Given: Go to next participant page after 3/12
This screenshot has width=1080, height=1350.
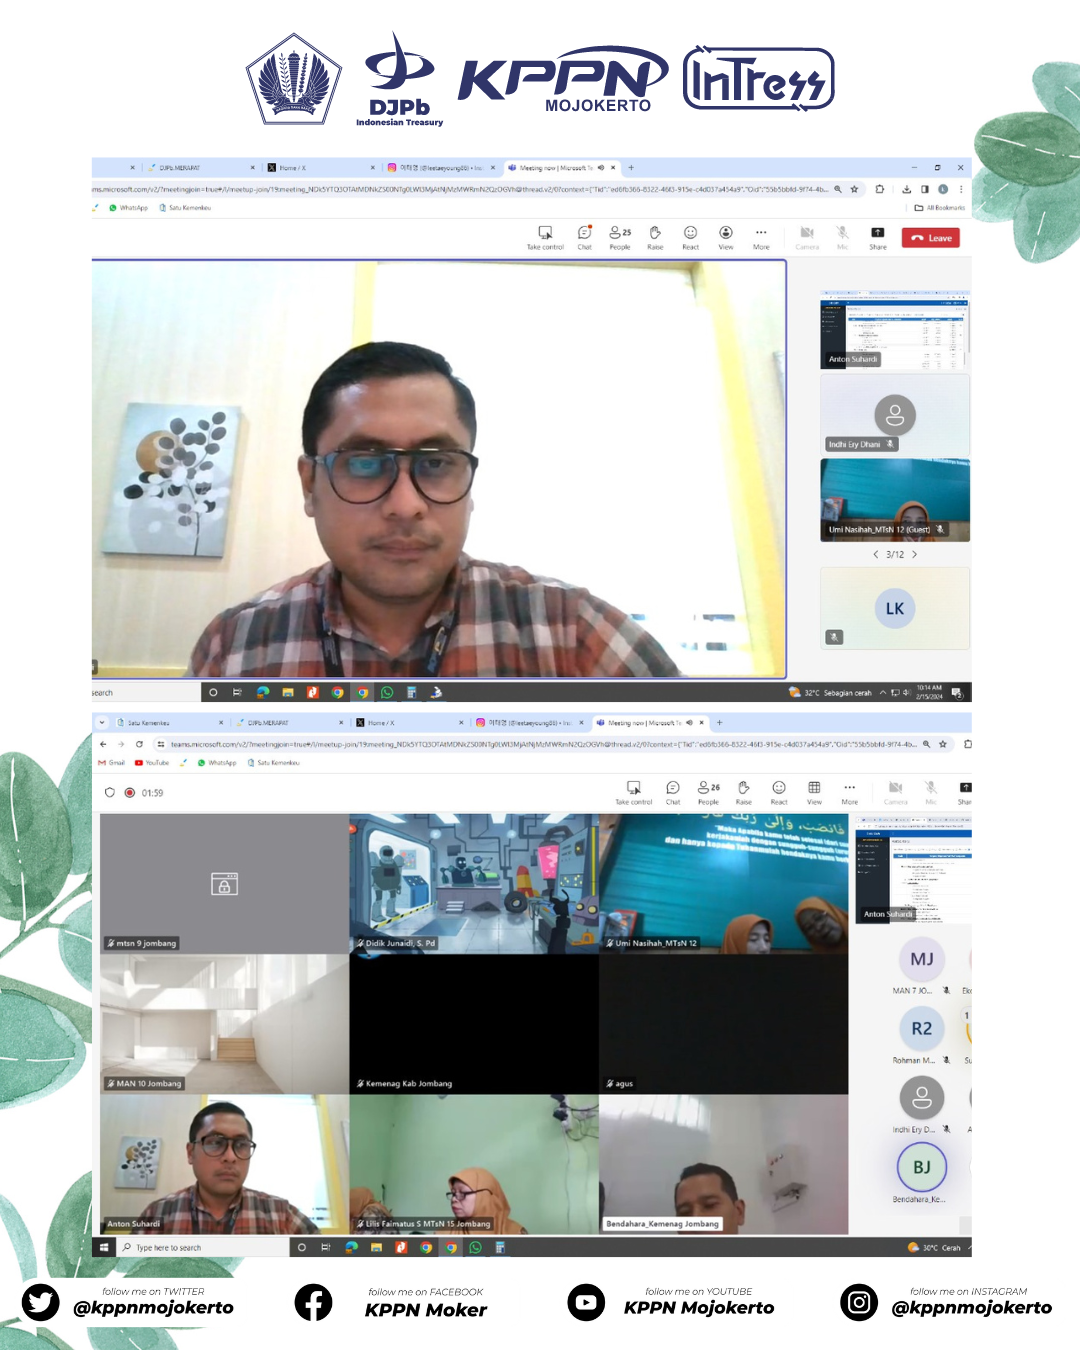Looking at the screenshot, I should 914,554.
